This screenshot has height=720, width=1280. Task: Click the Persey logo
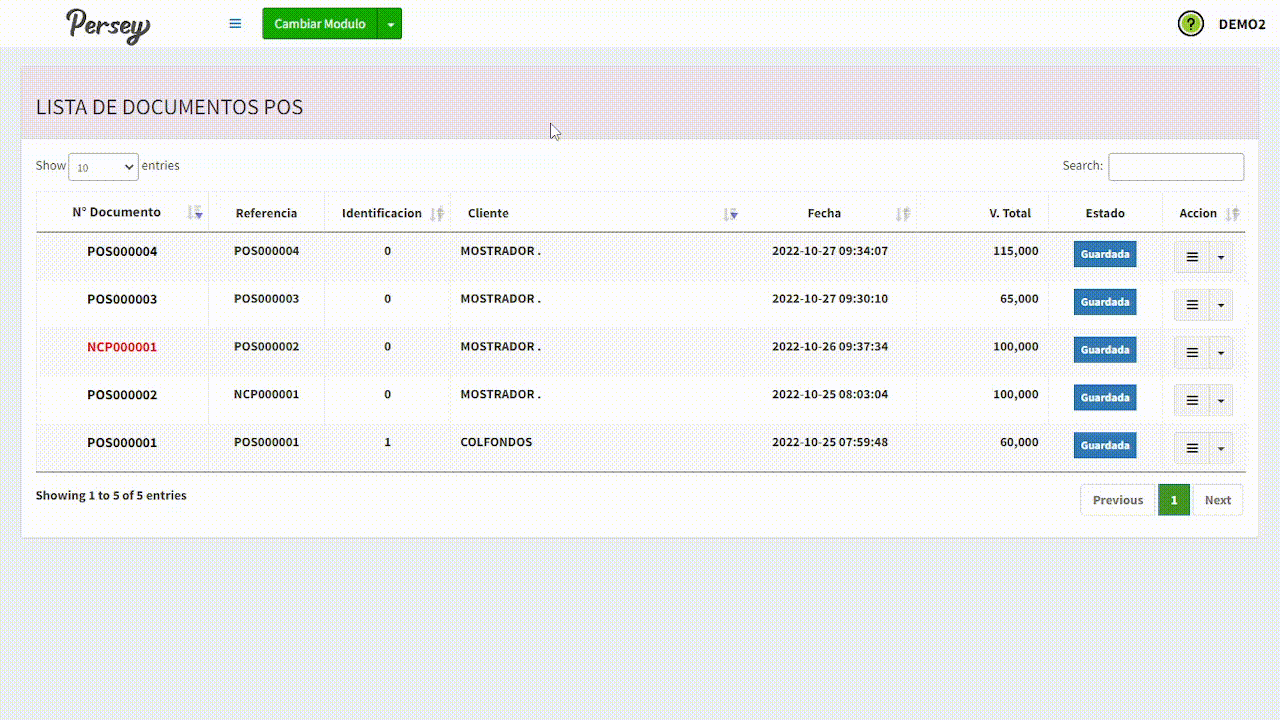108,25
